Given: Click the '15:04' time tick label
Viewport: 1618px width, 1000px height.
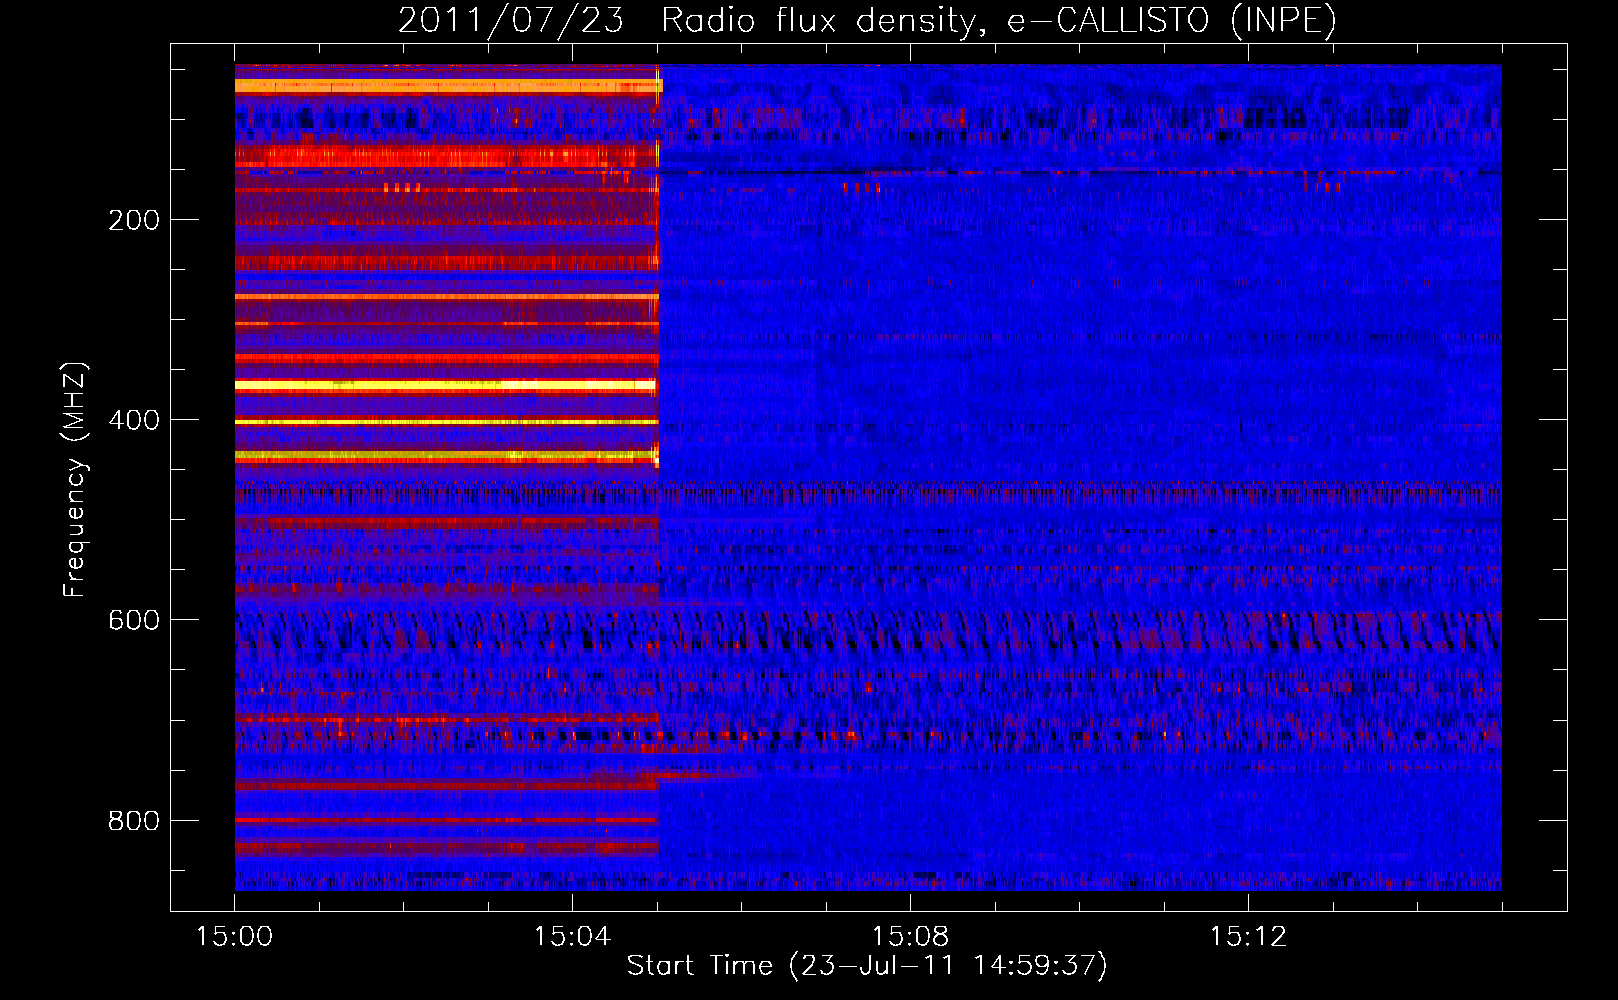Looking at the screenshot, I should pyautogui.click(x=572, y=936).
